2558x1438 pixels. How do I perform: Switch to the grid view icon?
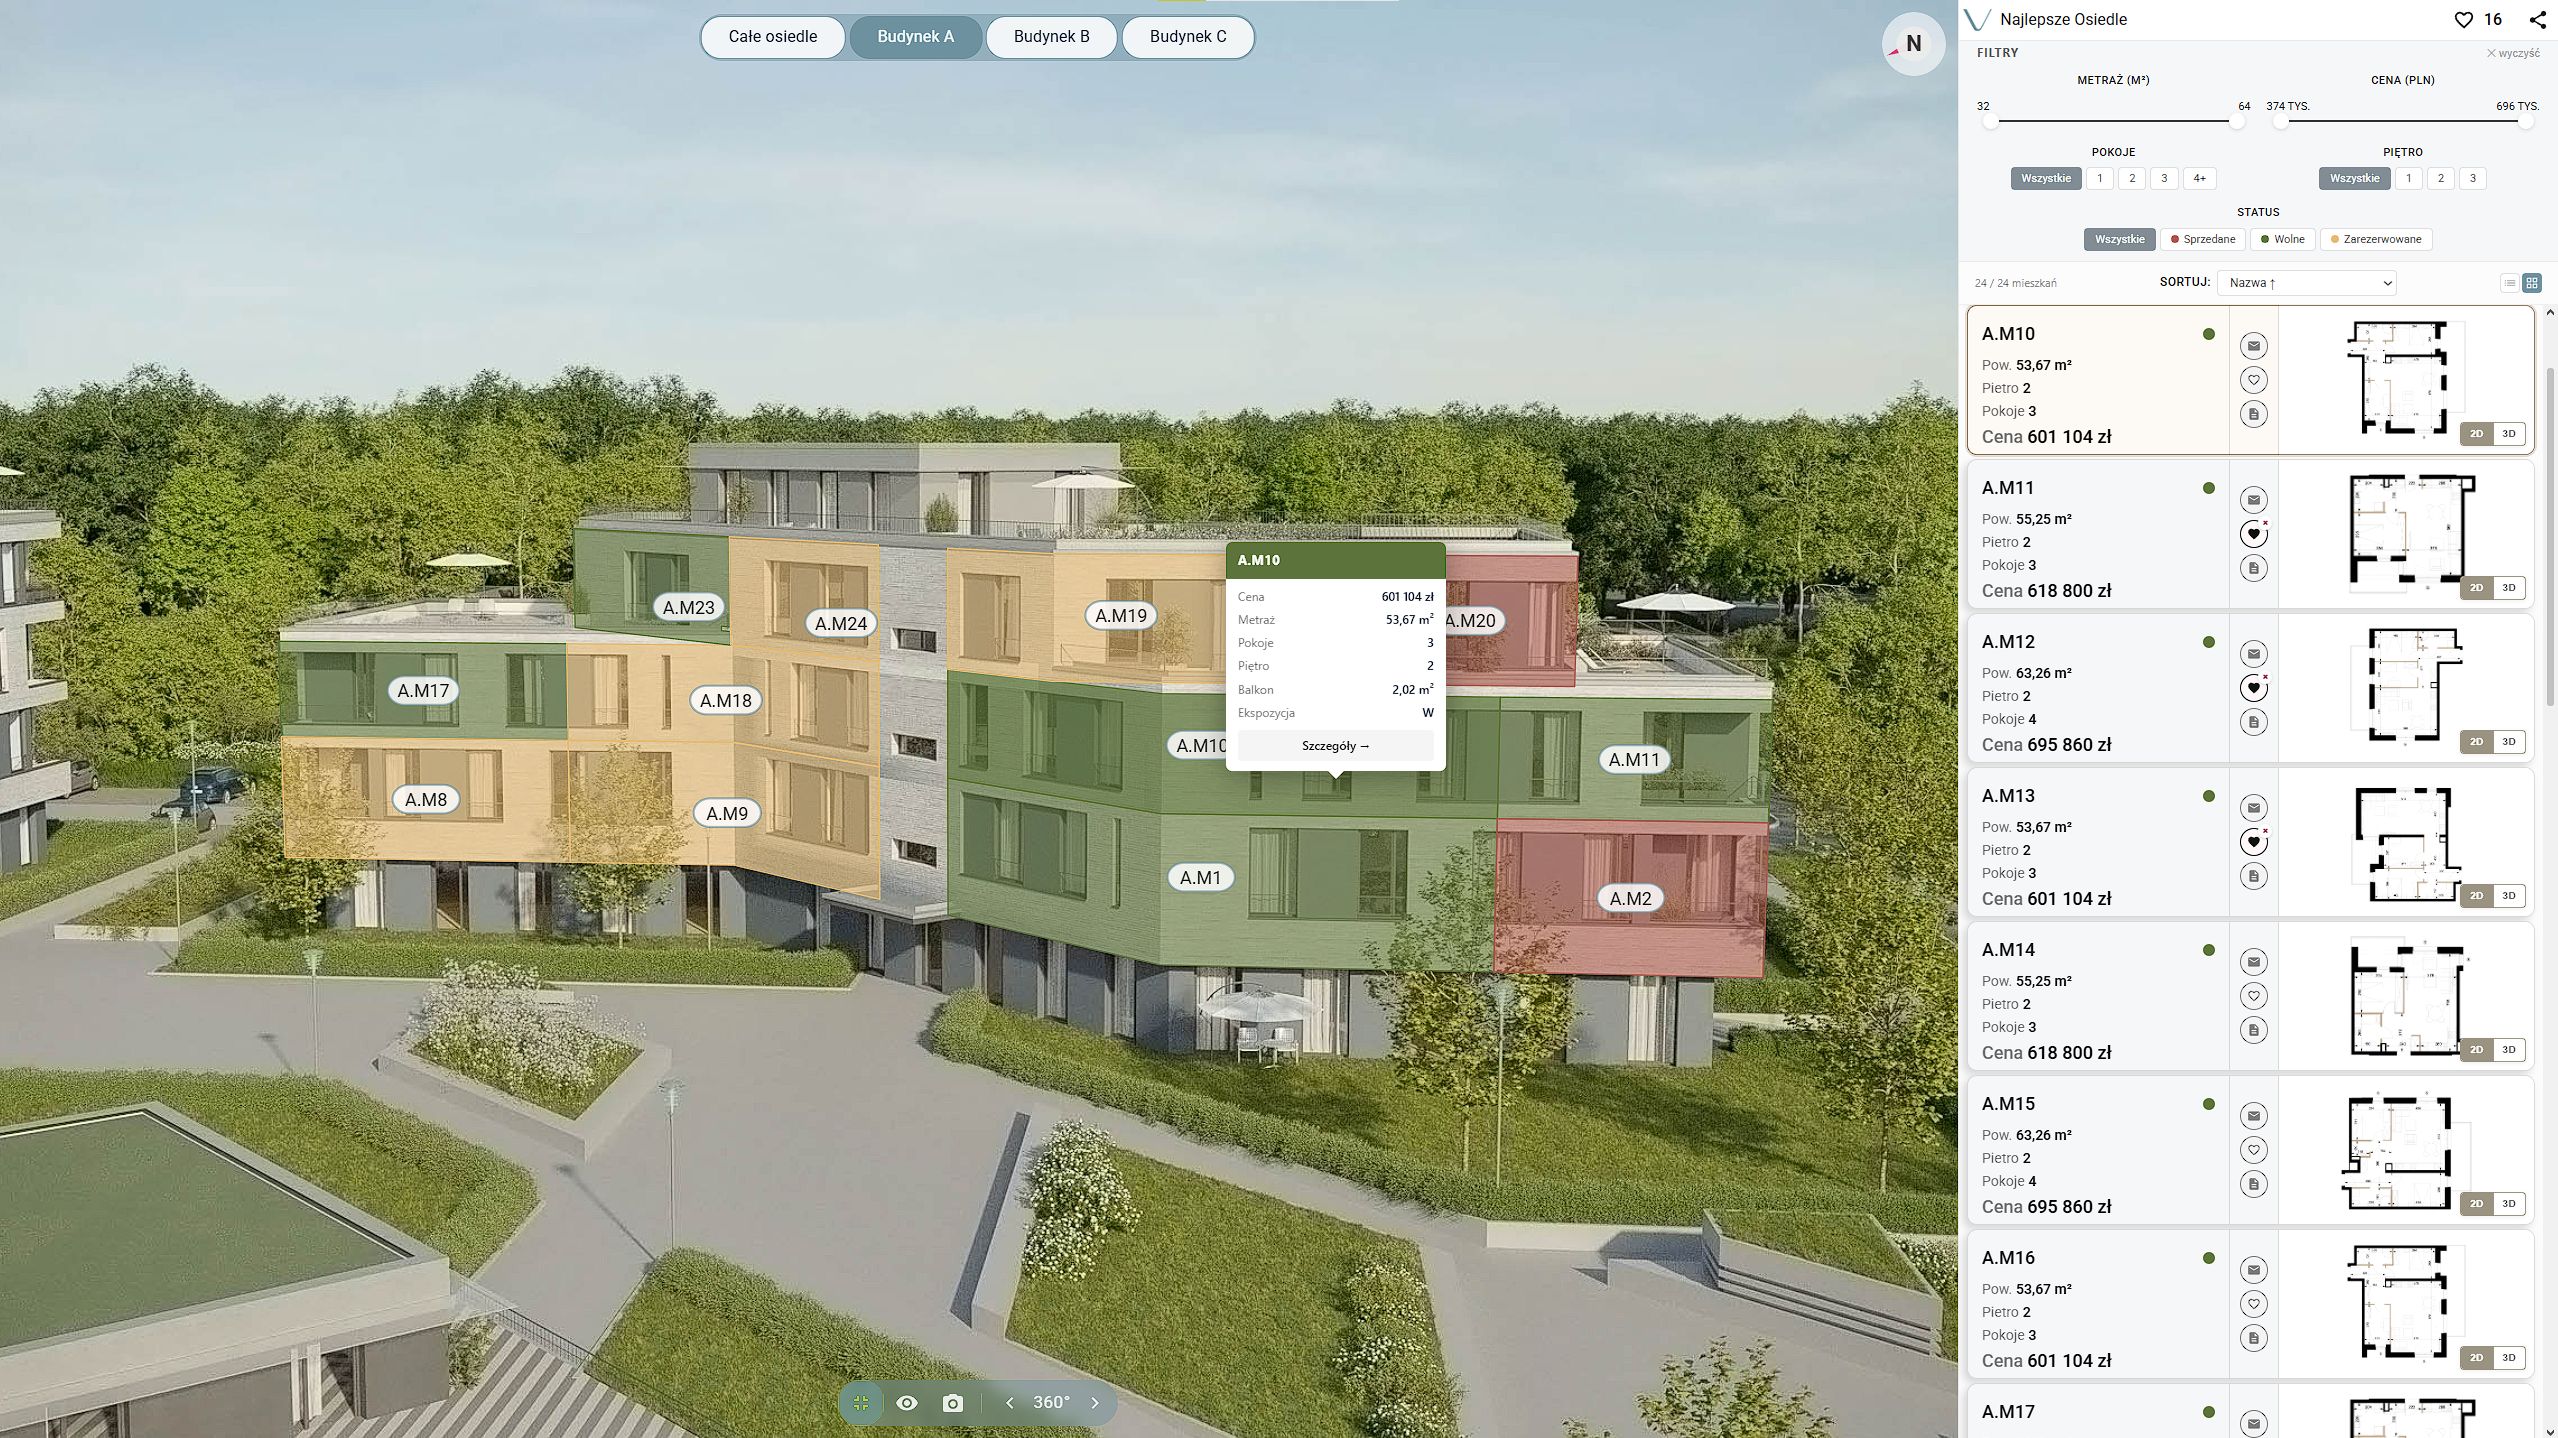click(2532, 283)
